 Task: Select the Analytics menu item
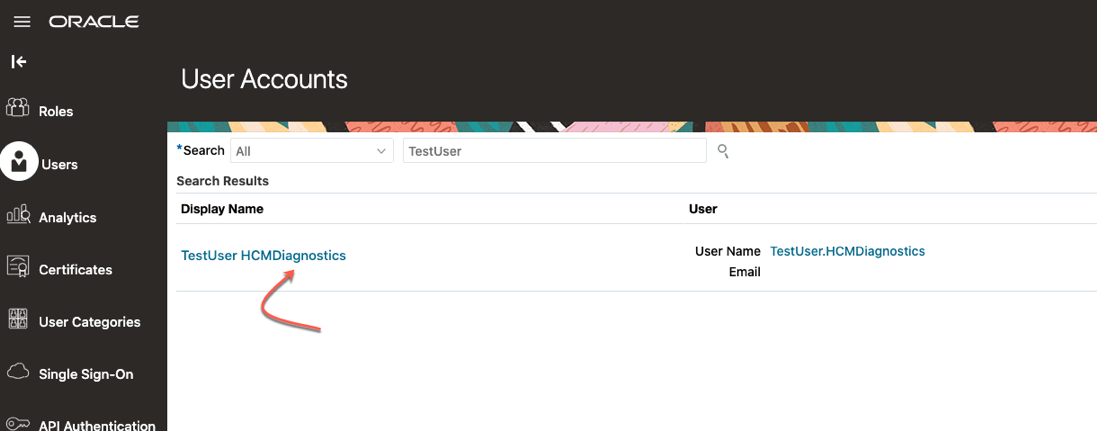67,217
